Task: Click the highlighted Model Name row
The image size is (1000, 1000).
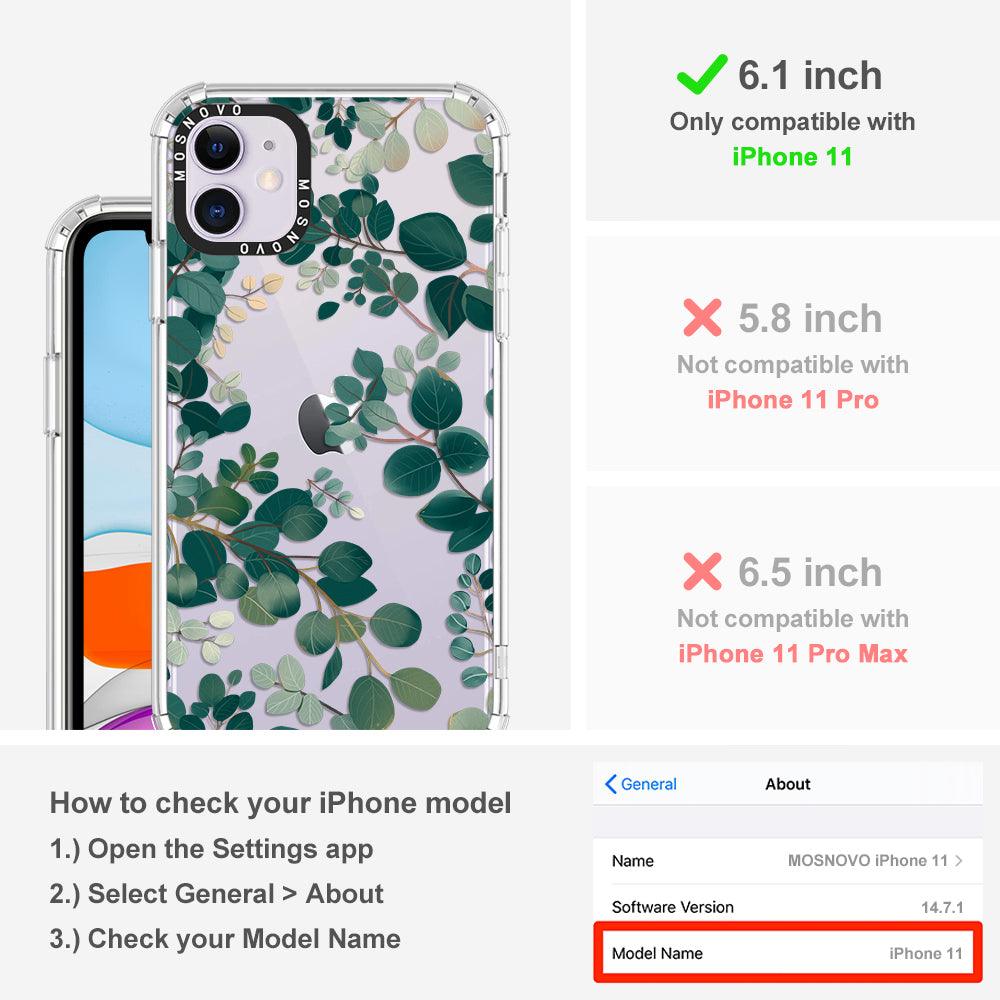Action: (788, 953)
